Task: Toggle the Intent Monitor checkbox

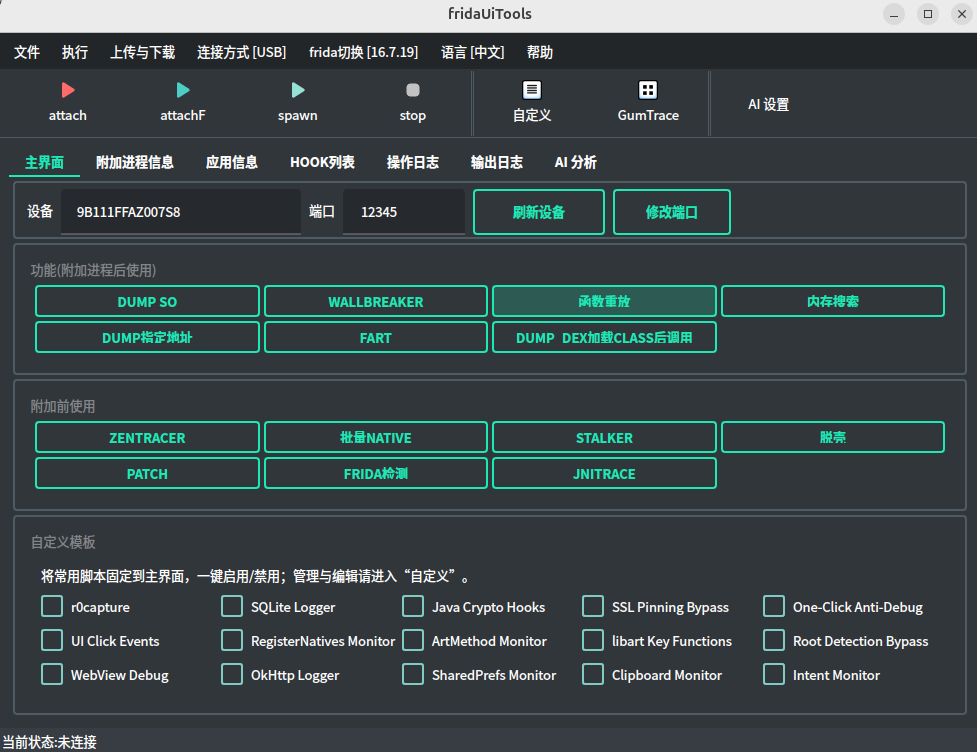Action: [773, 674]
